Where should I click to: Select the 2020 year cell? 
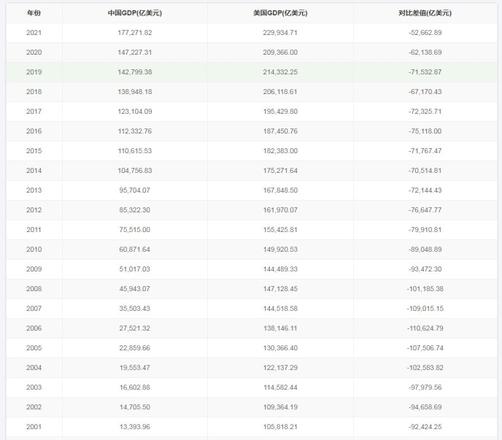[x=34, y=52]
